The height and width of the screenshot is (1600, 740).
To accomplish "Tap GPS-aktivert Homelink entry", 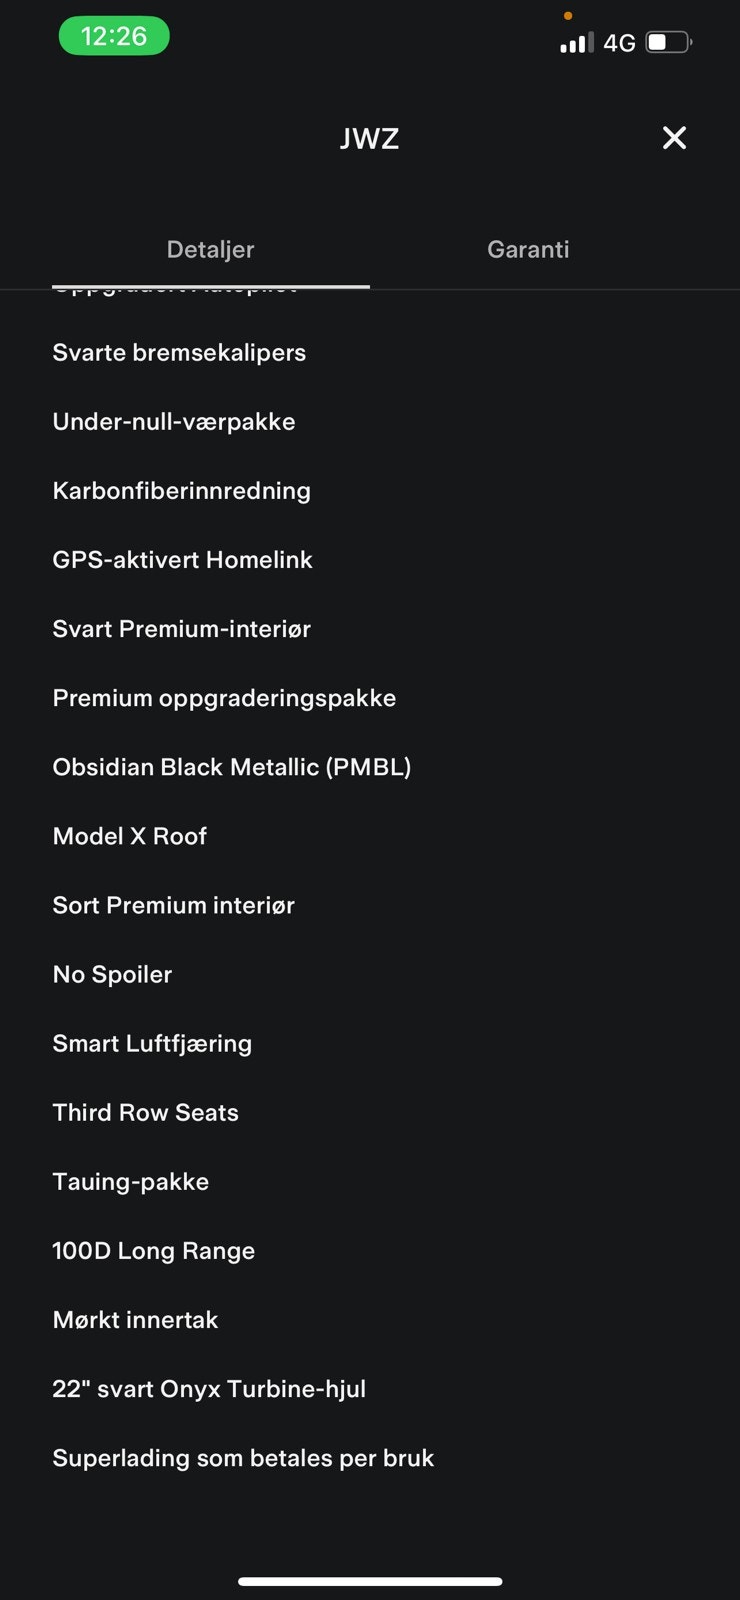I will (182, 559).
